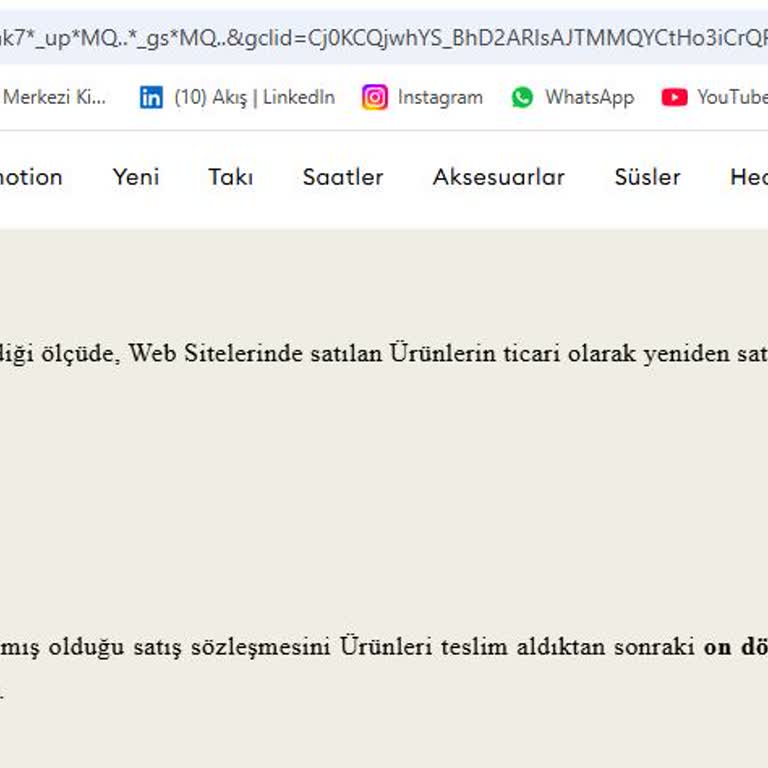Open the YouTube bookmark label

(x=733, y=97)
